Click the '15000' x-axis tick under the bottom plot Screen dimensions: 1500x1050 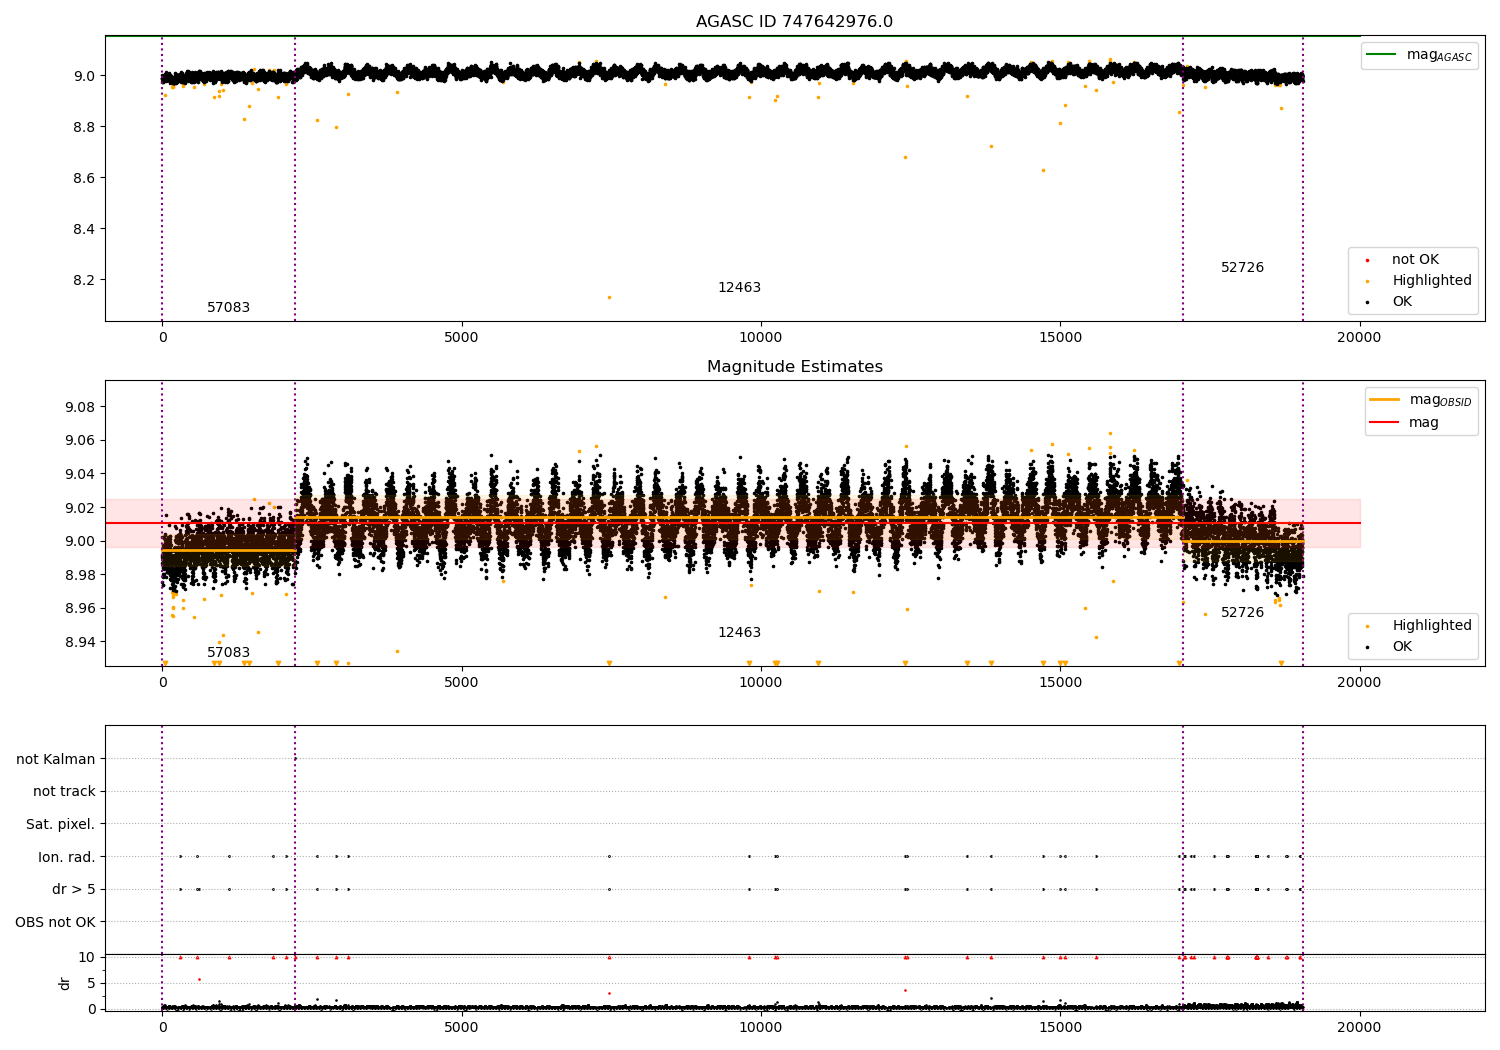tap(1060, 1027)
